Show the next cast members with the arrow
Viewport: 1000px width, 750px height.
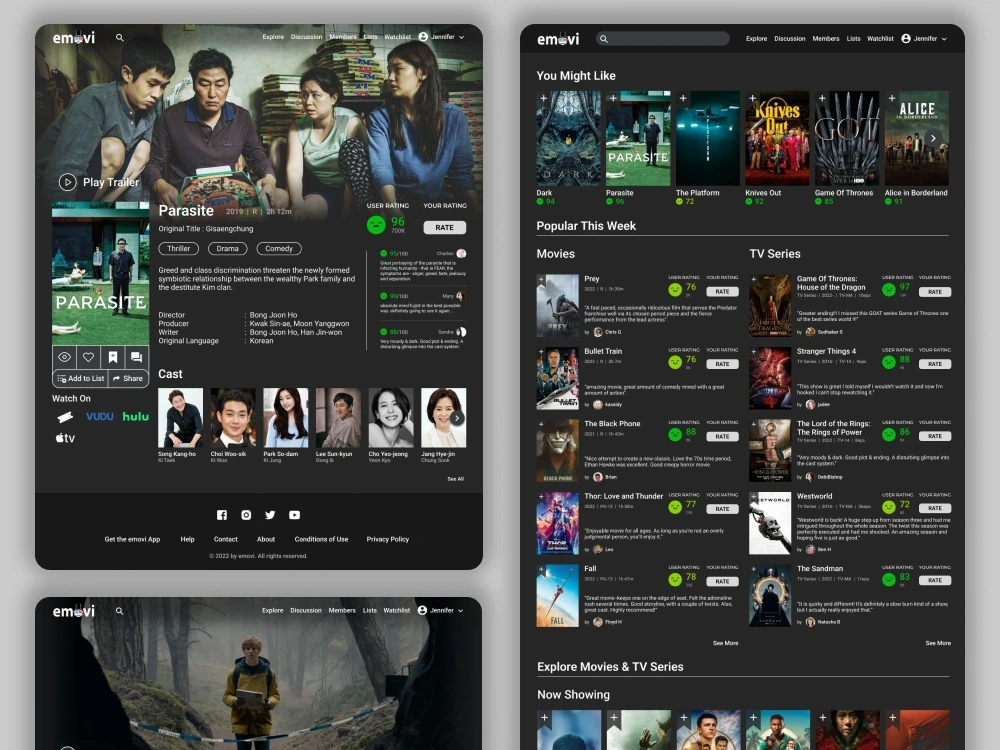click(x=457, y=418)
